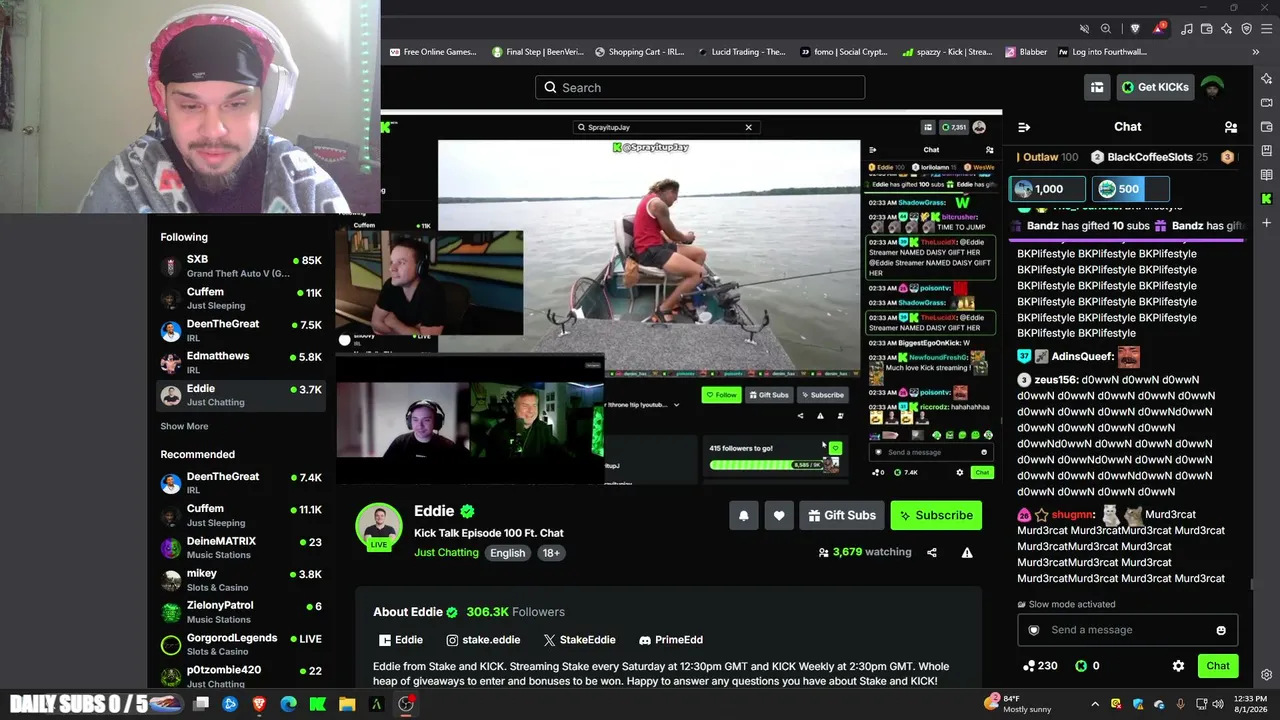
Task: Open the Free Online Games bookmark
Action: pos(433,52)
